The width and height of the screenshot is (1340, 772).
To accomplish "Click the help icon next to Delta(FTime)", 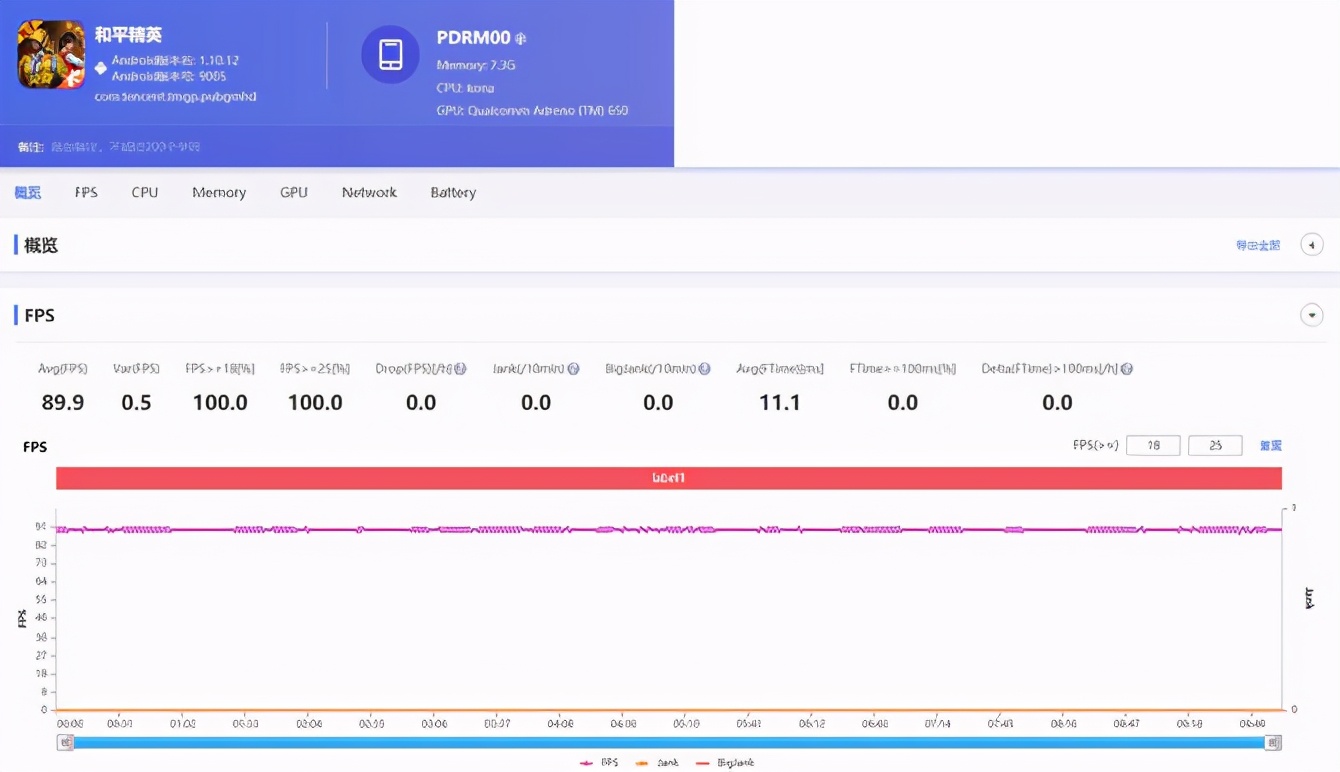I will click(x=1127, y=369).
